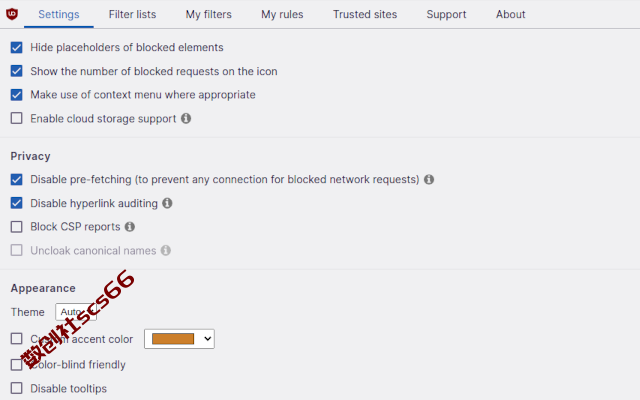640x400 pixels.
Task: Enable Color-blind friendly option
Action: pos(16,365)
